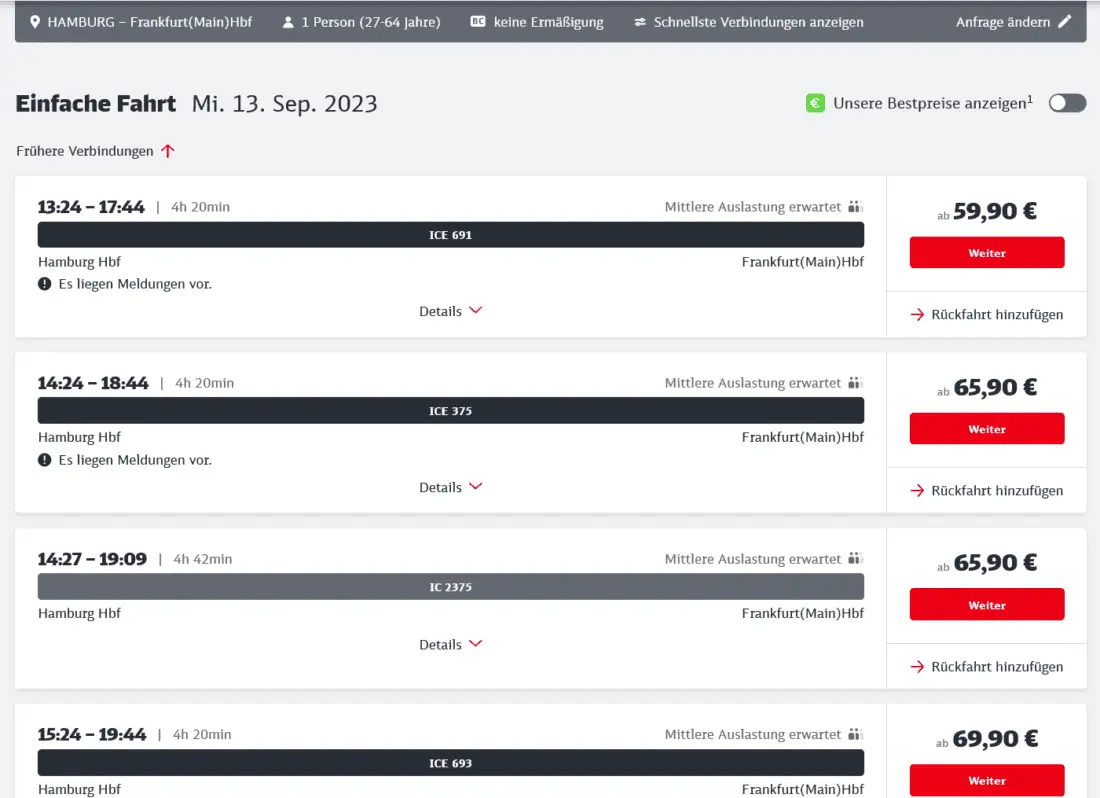Add return trip for the 13:24 connection

click(x=986, y=315)
